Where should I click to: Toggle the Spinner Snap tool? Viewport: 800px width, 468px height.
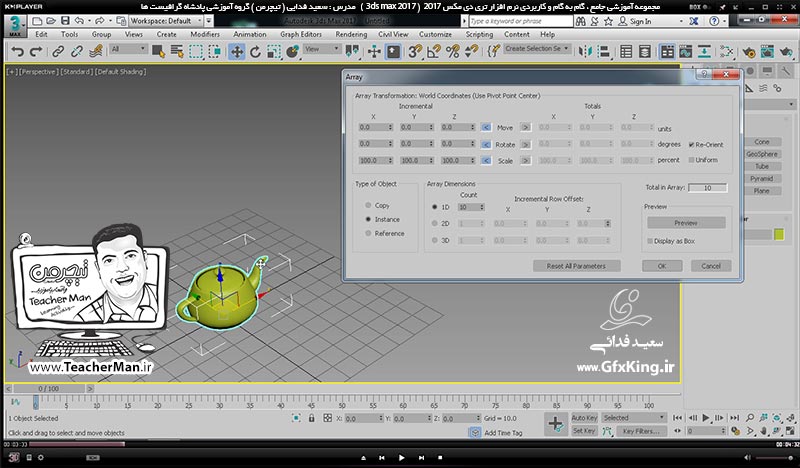[x=471, y=52]
